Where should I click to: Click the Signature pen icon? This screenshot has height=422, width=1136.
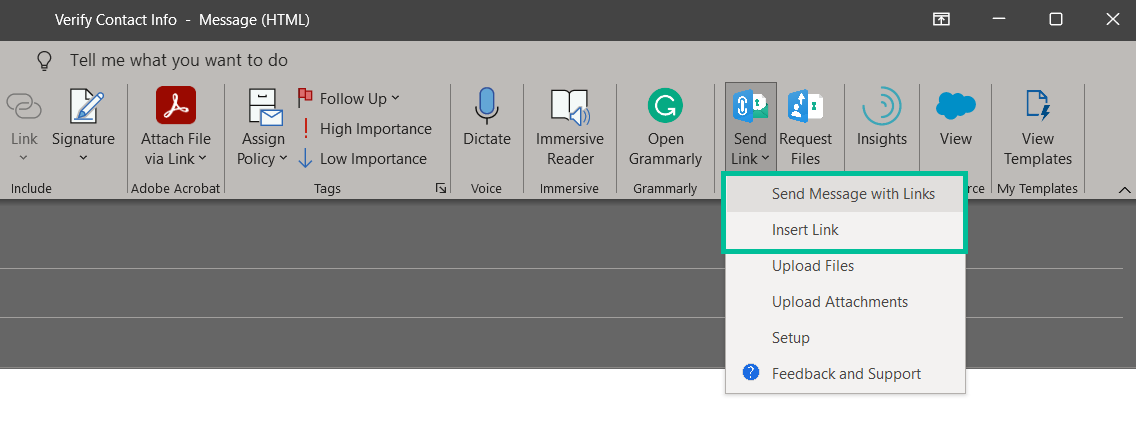(x=84, y=106)
